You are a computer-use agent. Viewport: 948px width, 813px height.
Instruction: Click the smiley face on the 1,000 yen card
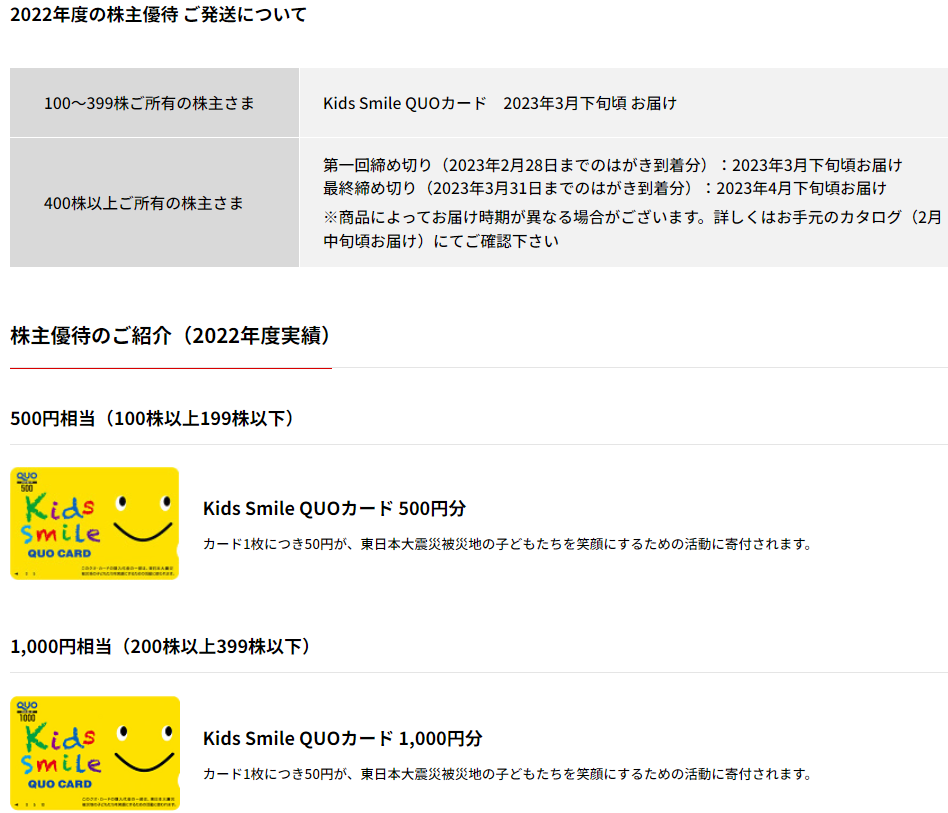click(139, 743)
